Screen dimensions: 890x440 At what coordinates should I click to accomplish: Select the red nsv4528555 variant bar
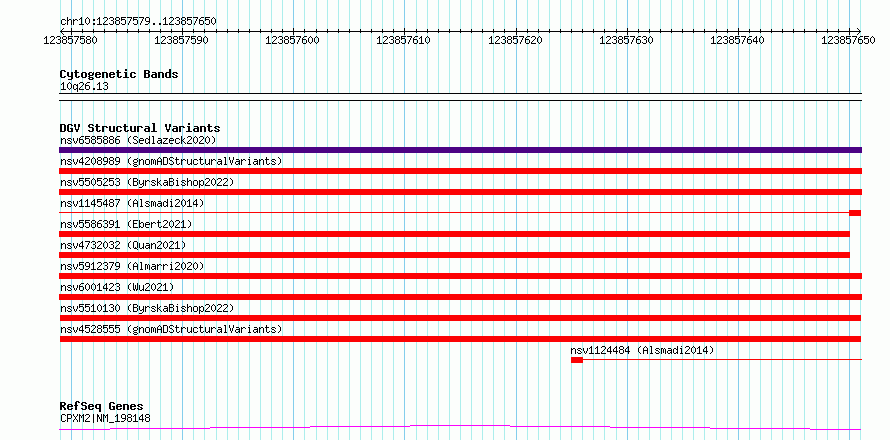click(460, 339)
